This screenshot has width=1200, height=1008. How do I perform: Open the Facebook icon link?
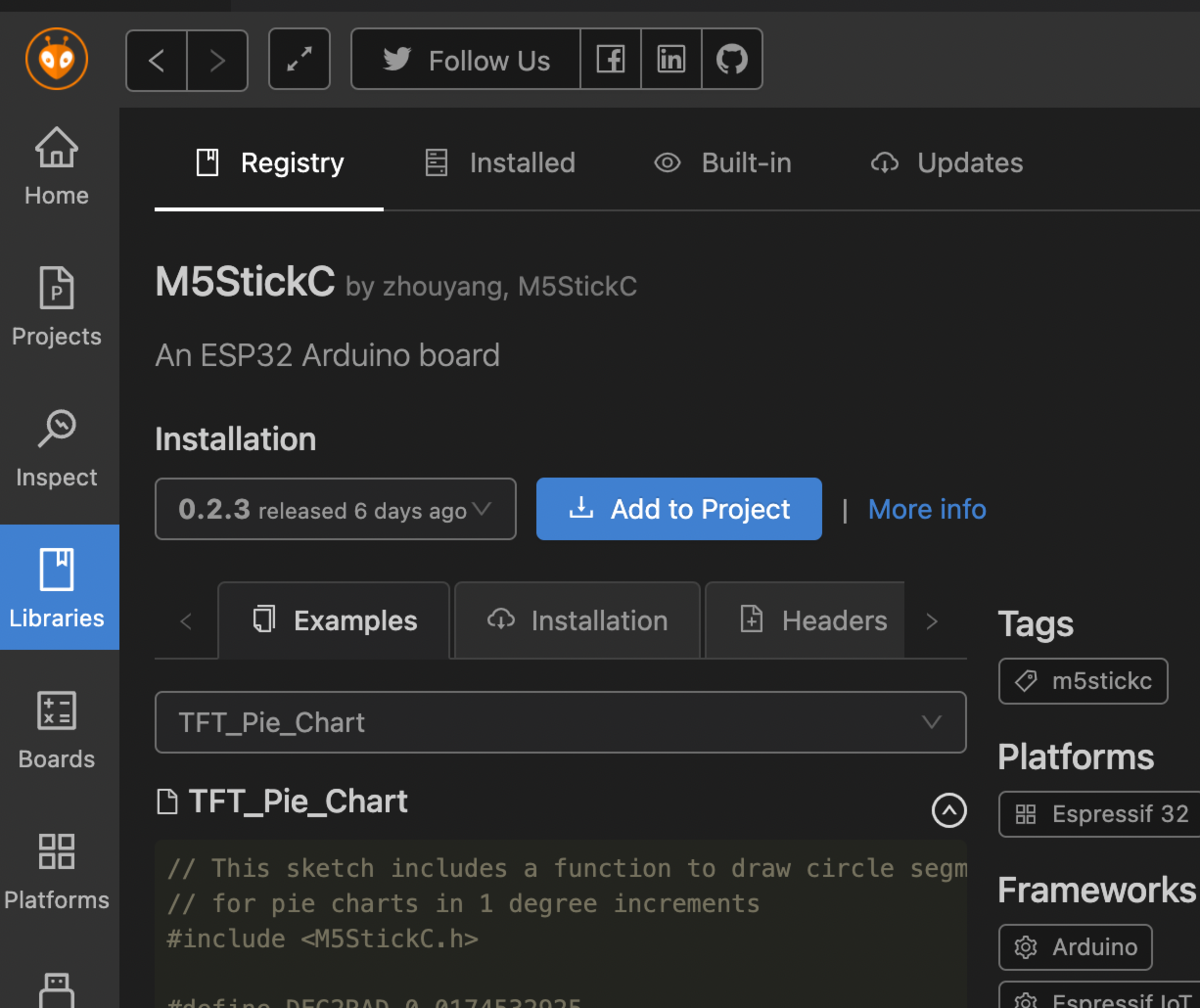tap(610, 60)
